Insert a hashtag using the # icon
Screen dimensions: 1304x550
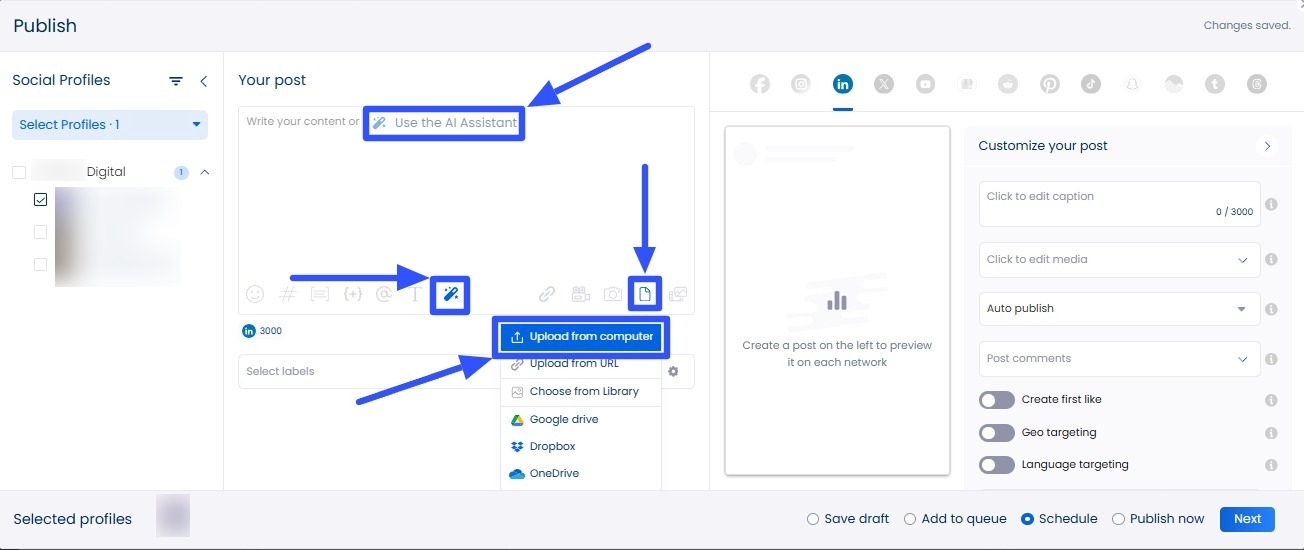click(x=287, y=294)
